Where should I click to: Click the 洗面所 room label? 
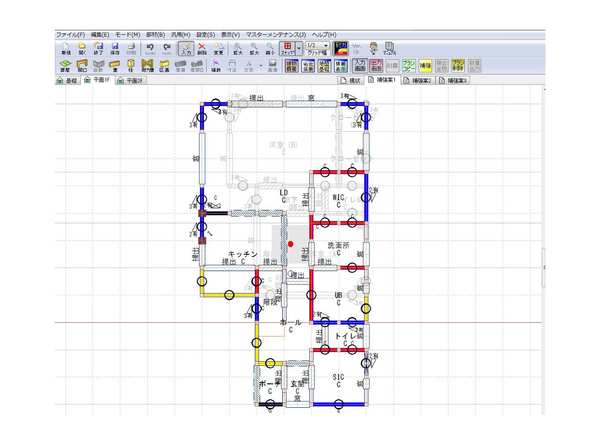(339, 245)
